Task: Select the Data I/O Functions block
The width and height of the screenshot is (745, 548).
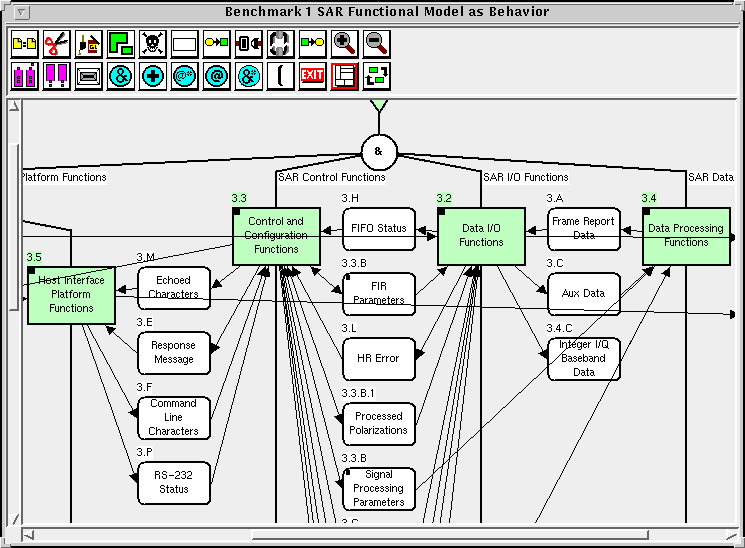Action: [x=481, y=236]
